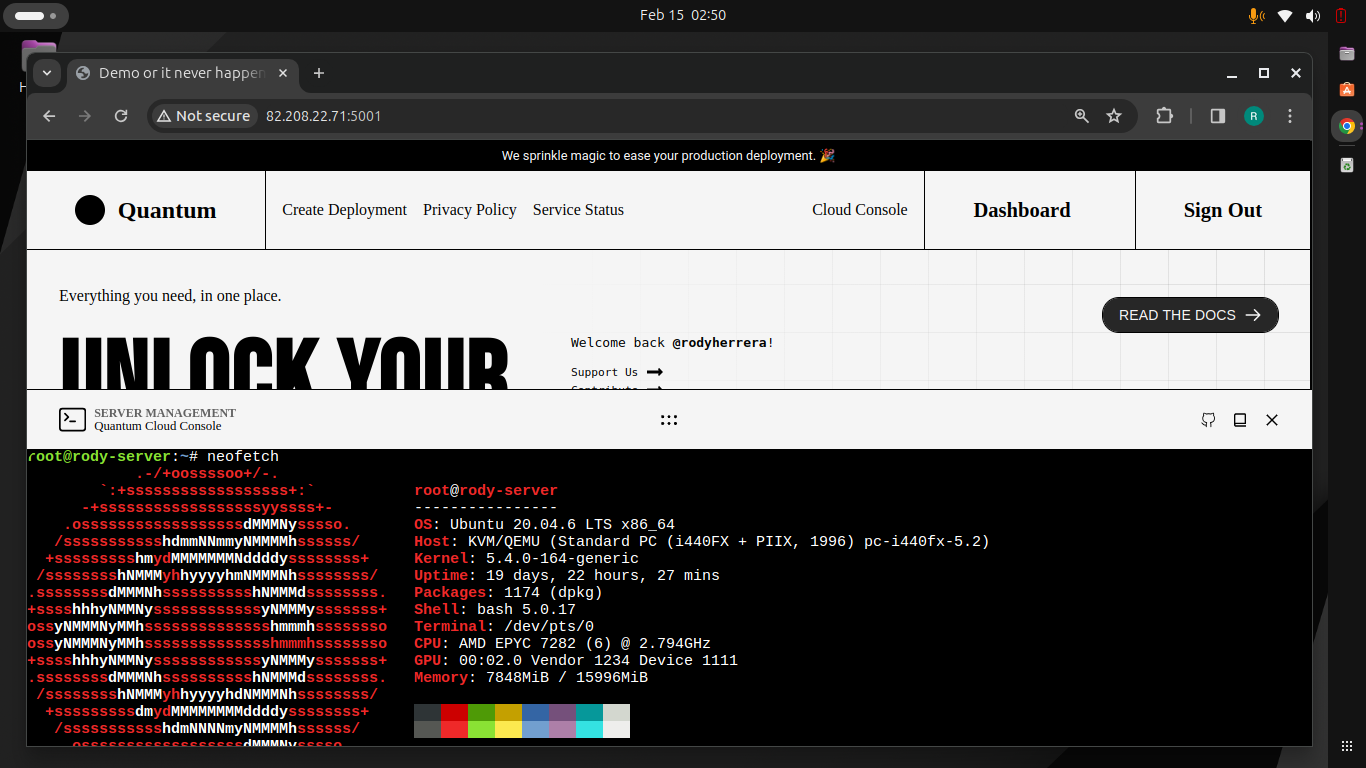Open Create Deployment nav link
1366x768 pixels.
pos(344,210)
